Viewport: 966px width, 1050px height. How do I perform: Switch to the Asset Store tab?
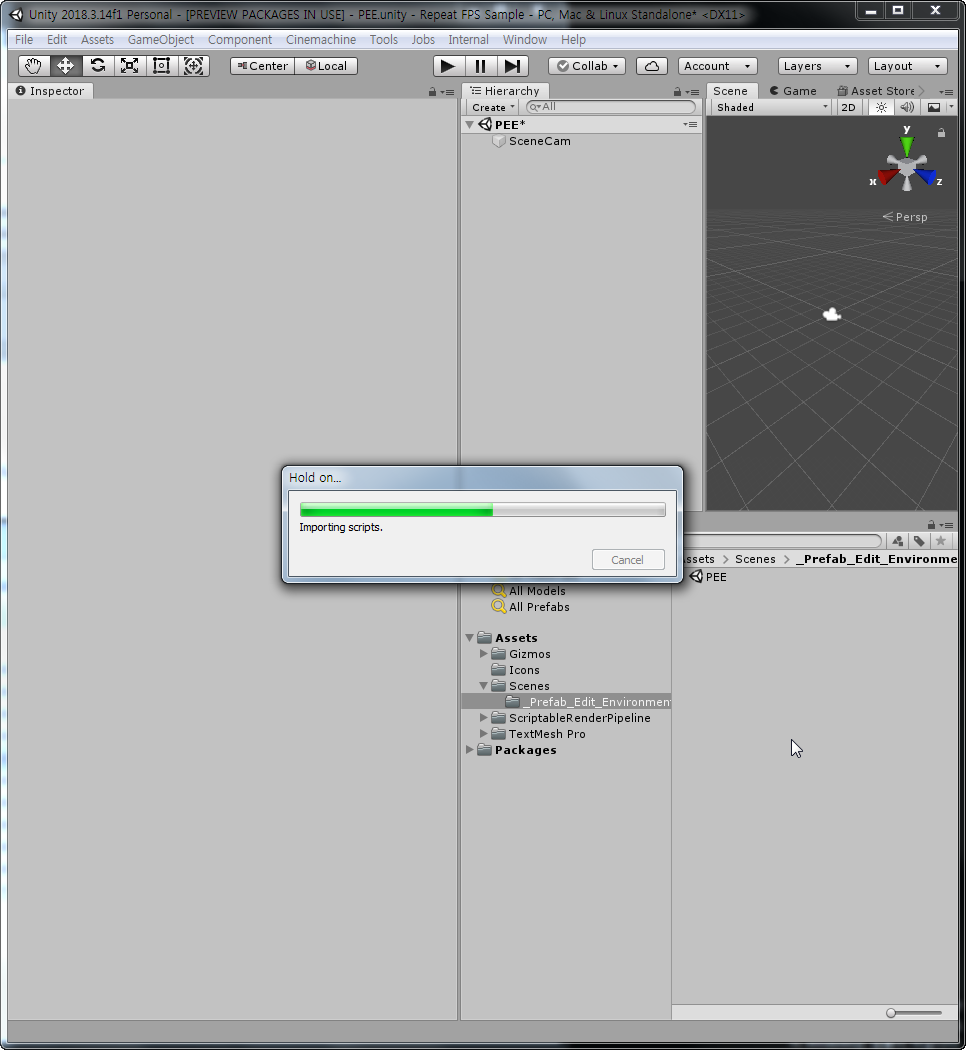click(876, 91)
